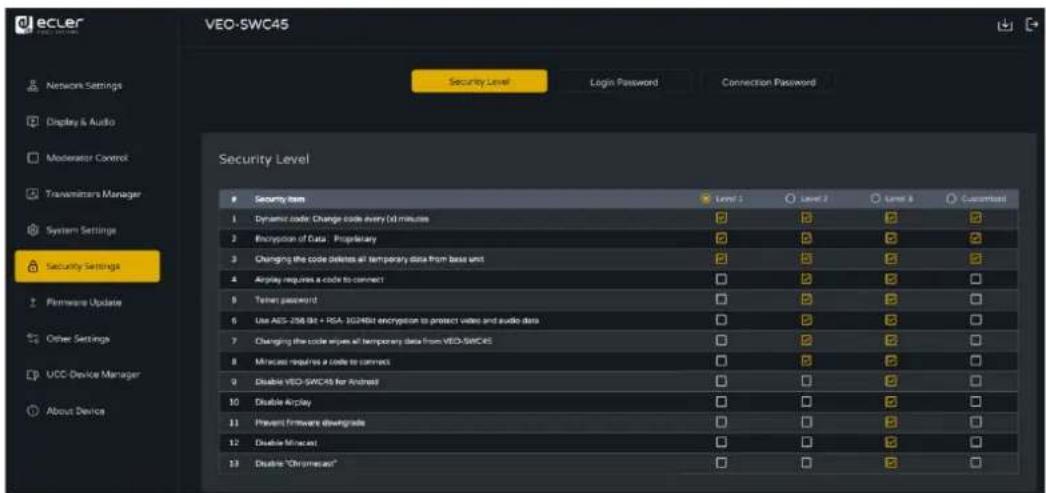Image resolution: width=1046 pixels, height=493 pixels.
Task: Toggle Level 3 checkbox for Prevent firmware downgrade
Action: [891, 422]
